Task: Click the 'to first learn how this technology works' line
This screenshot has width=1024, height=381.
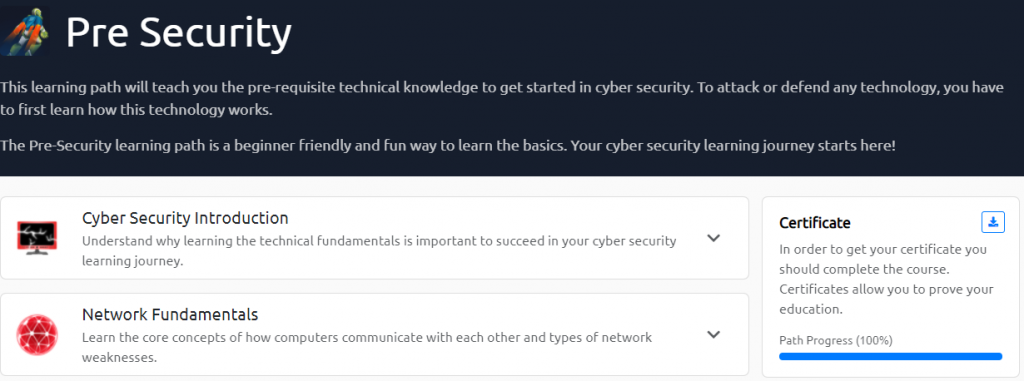Action: click(x=136, y=110)
